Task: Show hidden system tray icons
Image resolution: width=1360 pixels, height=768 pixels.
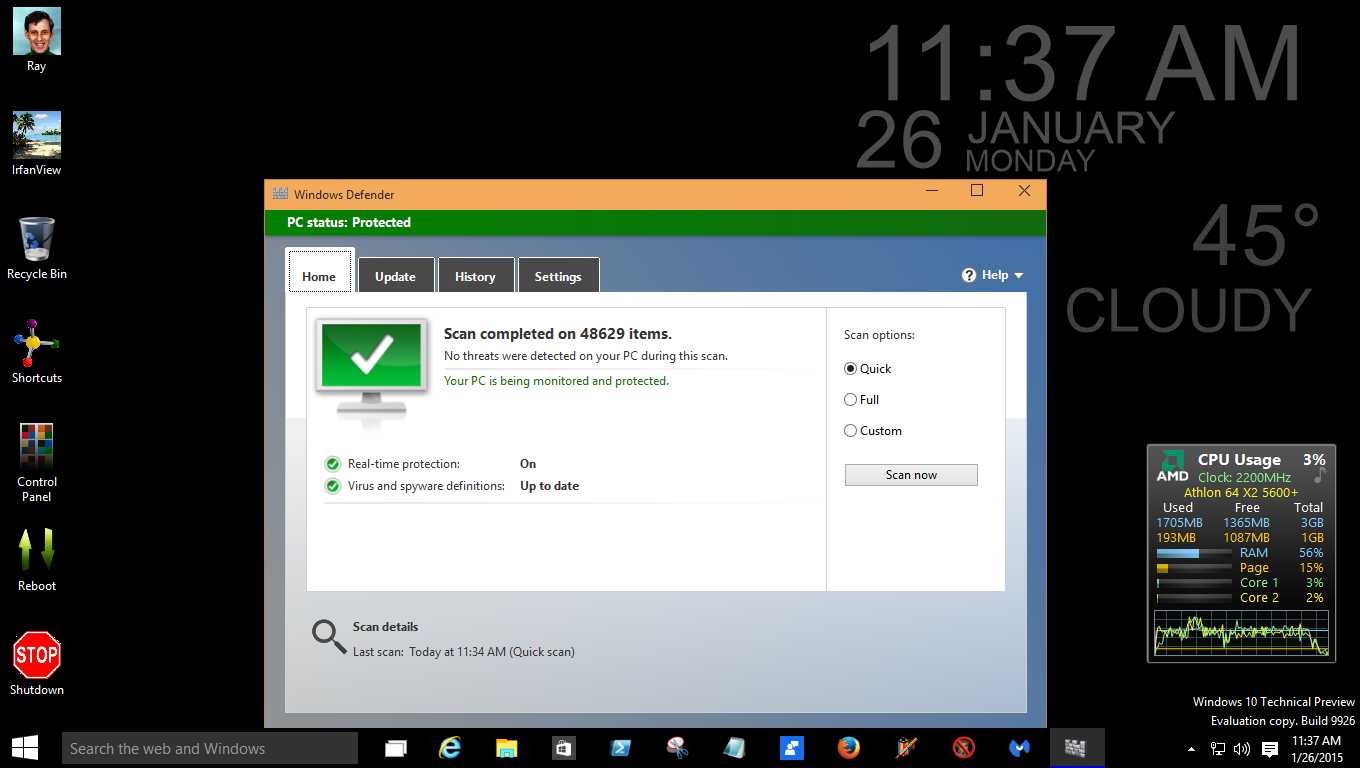Action: [1191, 749]
